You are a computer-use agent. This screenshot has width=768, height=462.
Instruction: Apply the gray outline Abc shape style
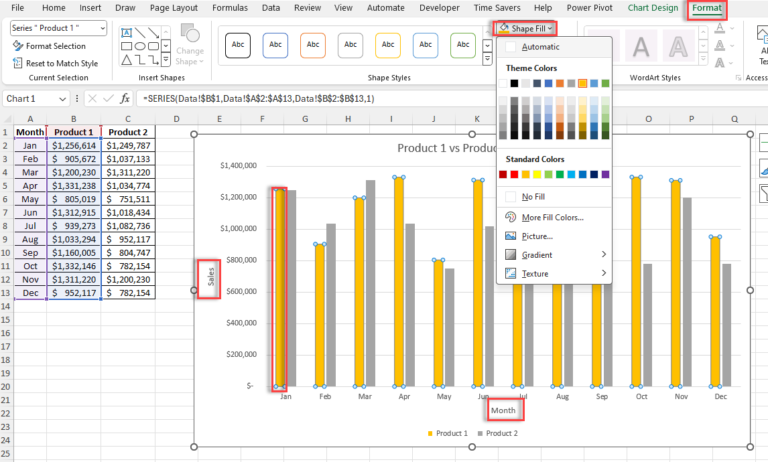click(x=351, y=45)
